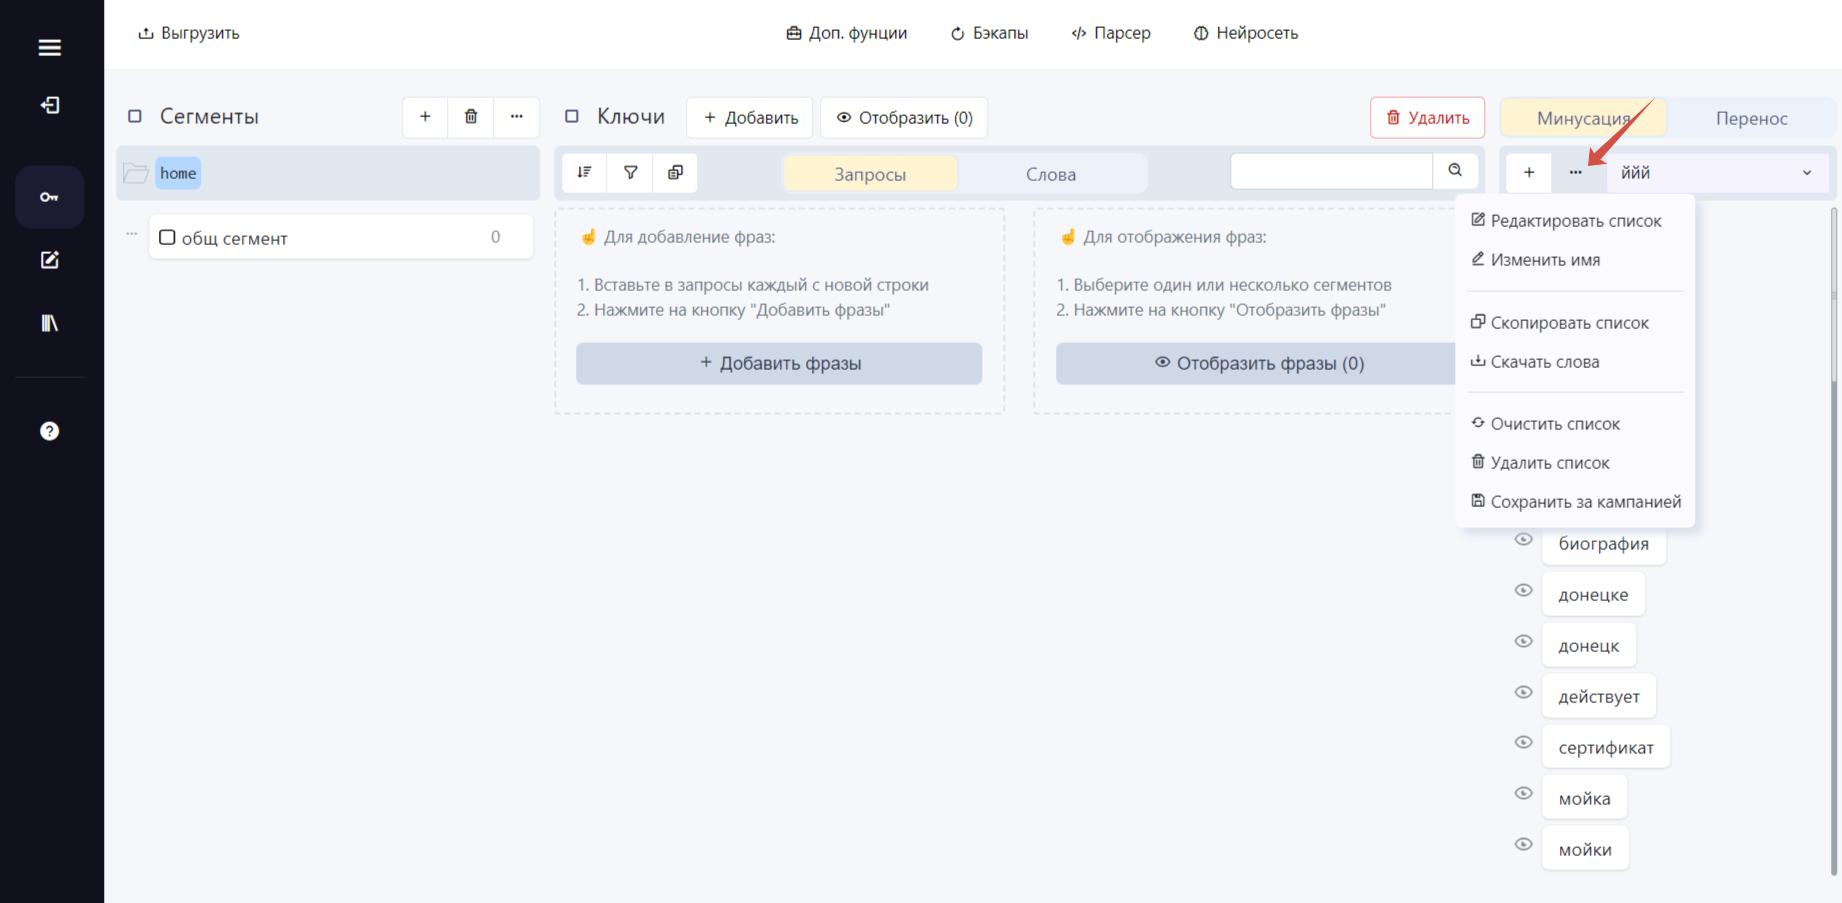Click the copy keys icon

(x=675, y=172)
